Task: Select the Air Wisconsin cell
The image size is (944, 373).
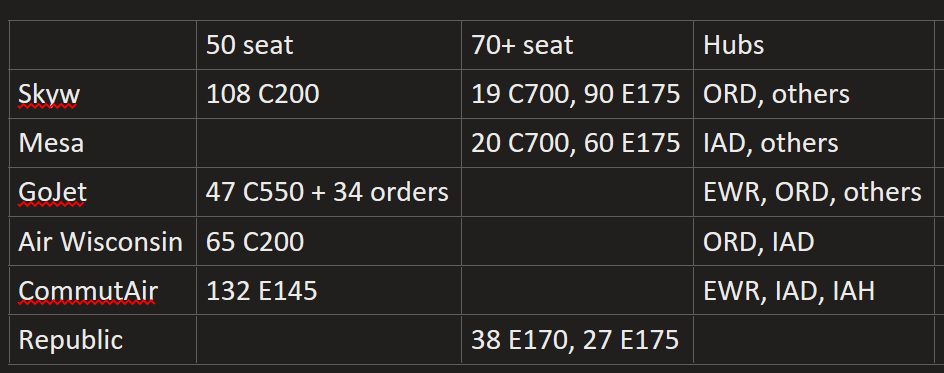Action: click(103, 241)
